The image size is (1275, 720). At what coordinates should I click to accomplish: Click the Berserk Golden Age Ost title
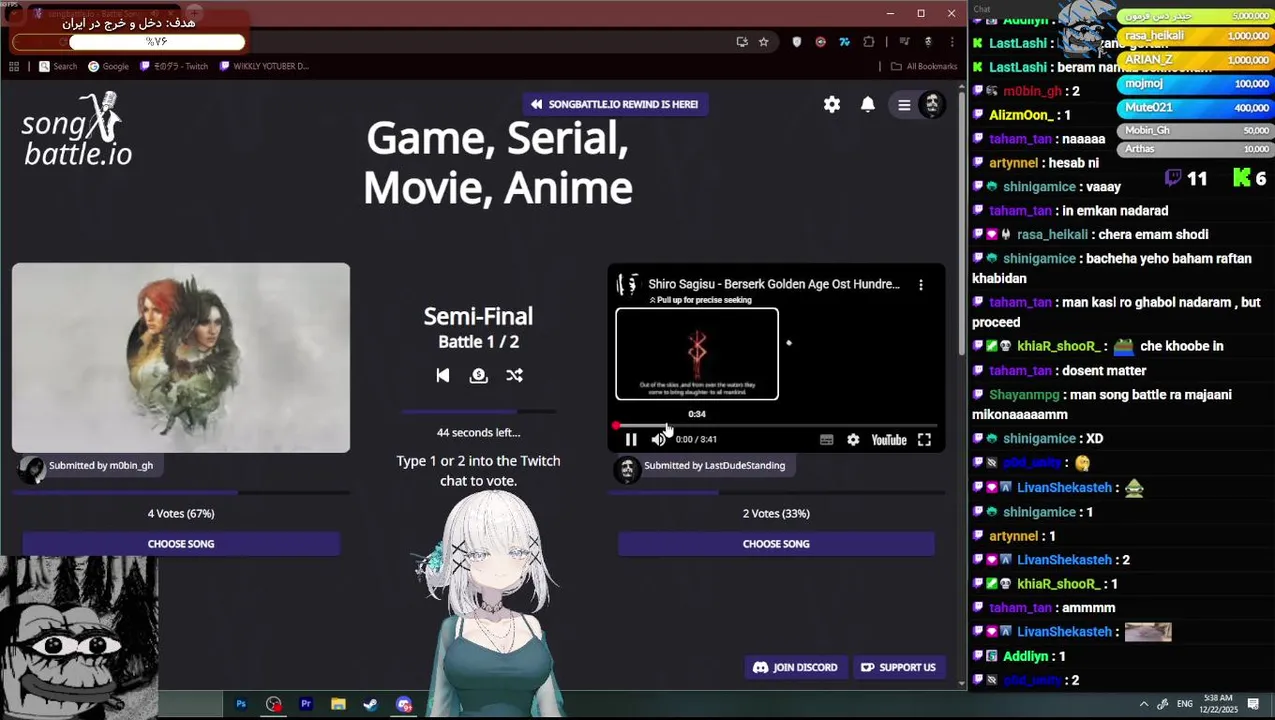pos(774,284)
